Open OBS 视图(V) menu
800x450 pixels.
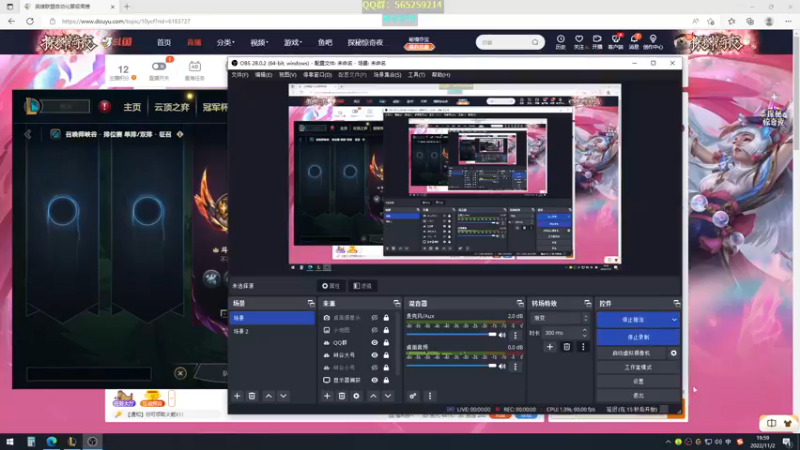tap(287, 75)
